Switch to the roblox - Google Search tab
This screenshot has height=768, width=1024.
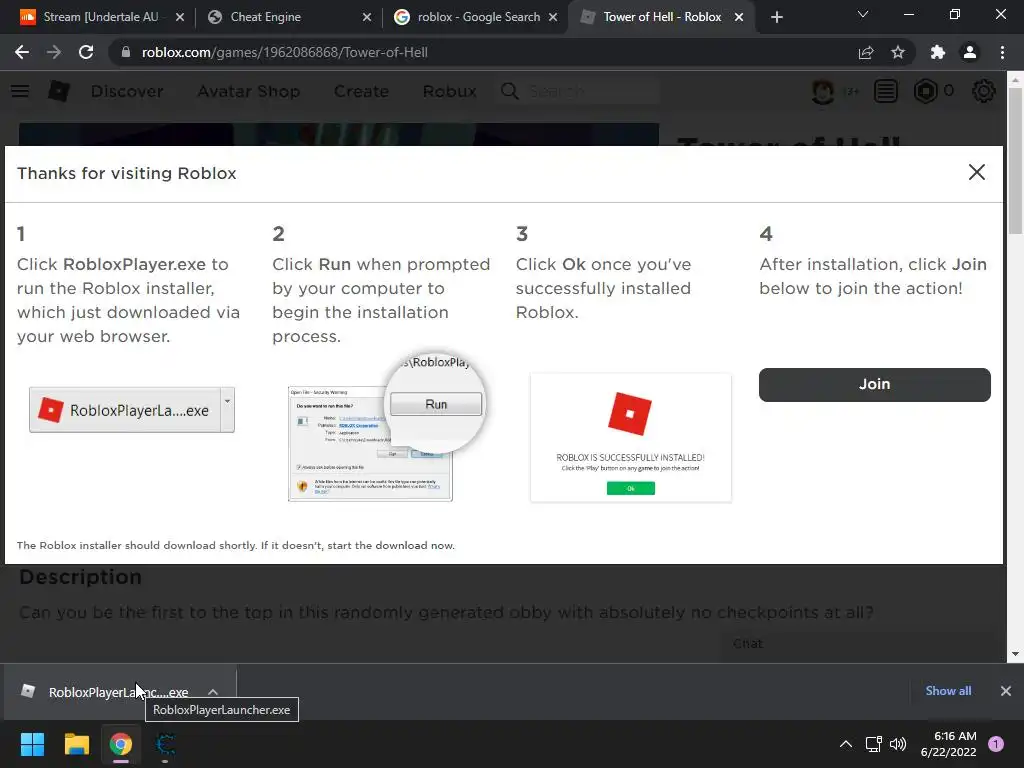tap(479, 17)
